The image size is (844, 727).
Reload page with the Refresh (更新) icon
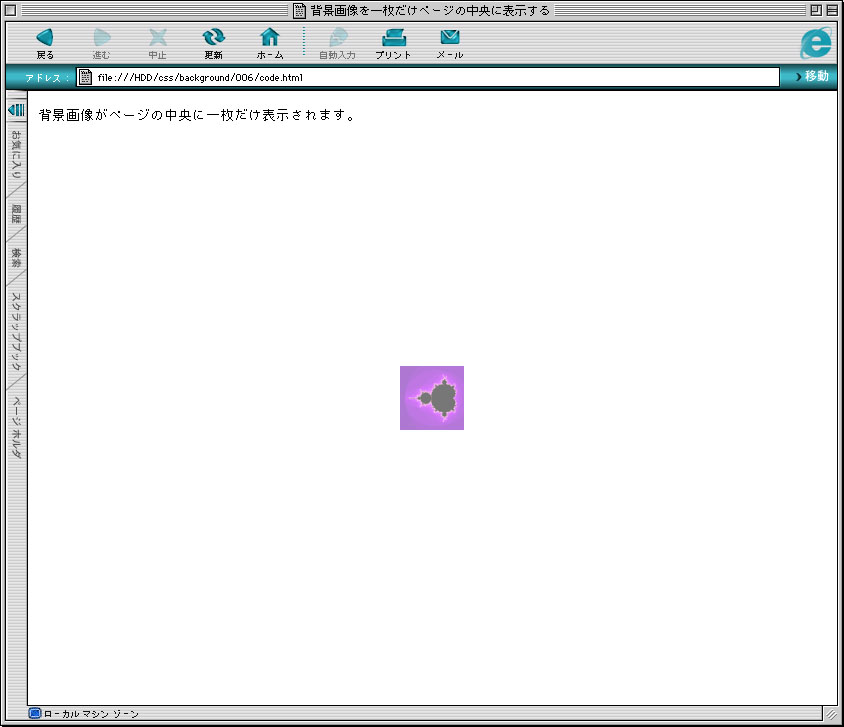click(214, 39)
